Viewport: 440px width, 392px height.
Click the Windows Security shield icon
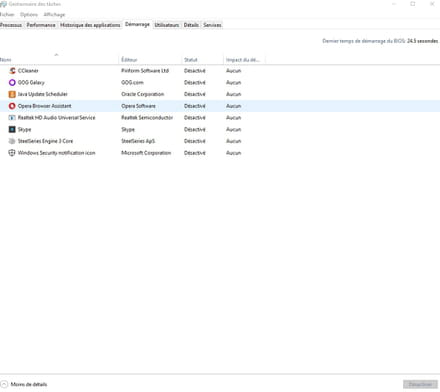[12, 153]
